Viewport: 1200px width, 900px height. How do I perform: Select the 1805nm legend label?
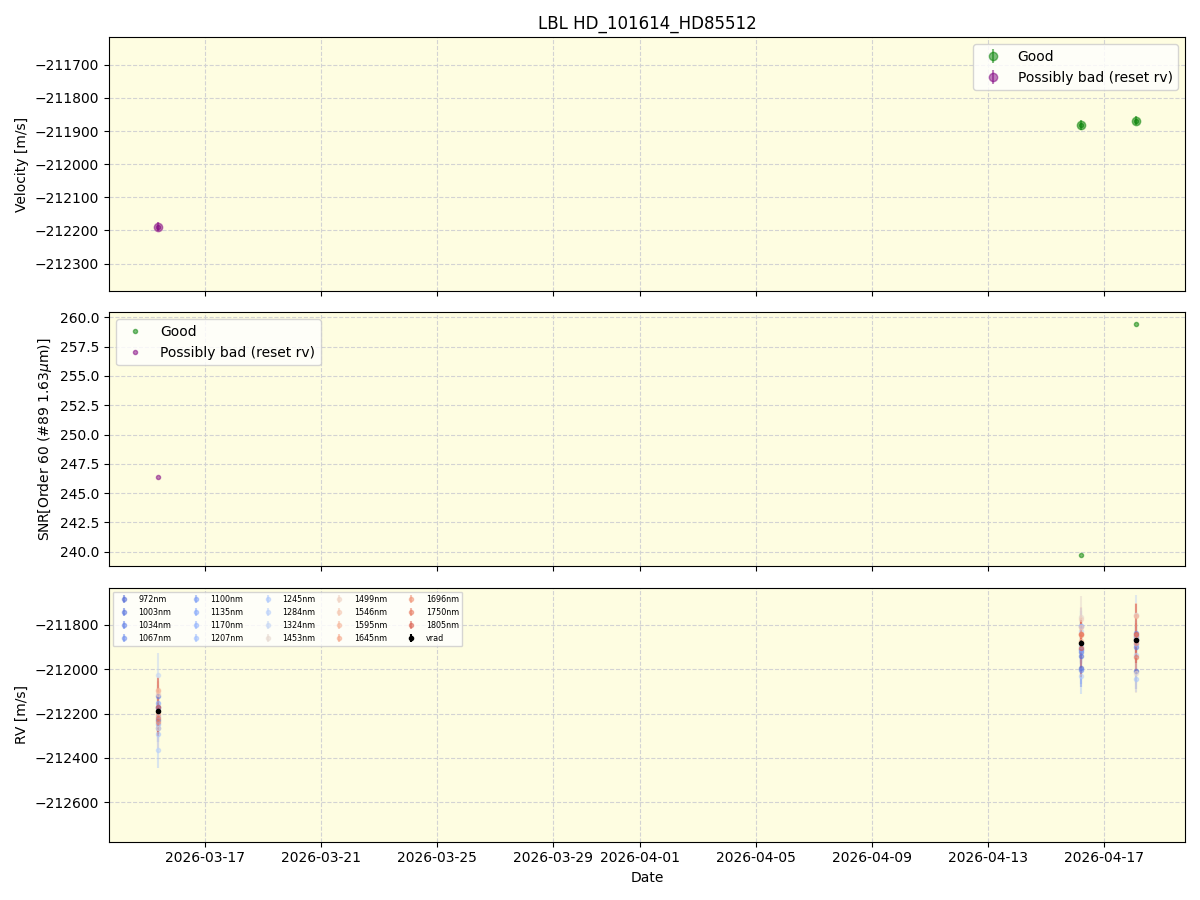click(x=443, y=625)
